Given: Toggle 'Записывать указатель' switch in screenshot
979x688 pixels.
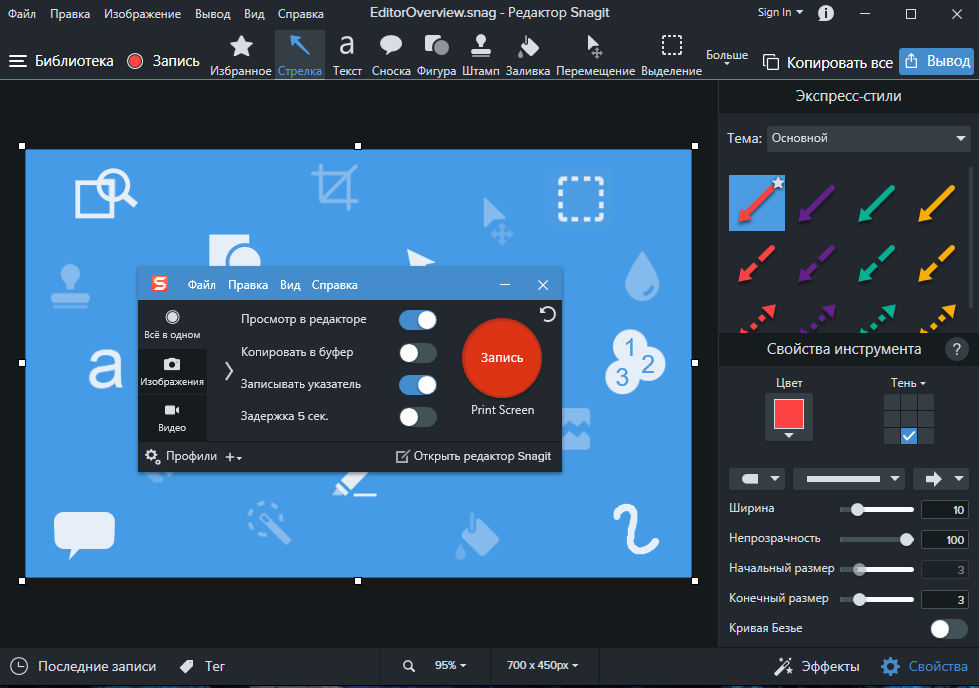Looking at the screenshot, I should tap(418, 385).
